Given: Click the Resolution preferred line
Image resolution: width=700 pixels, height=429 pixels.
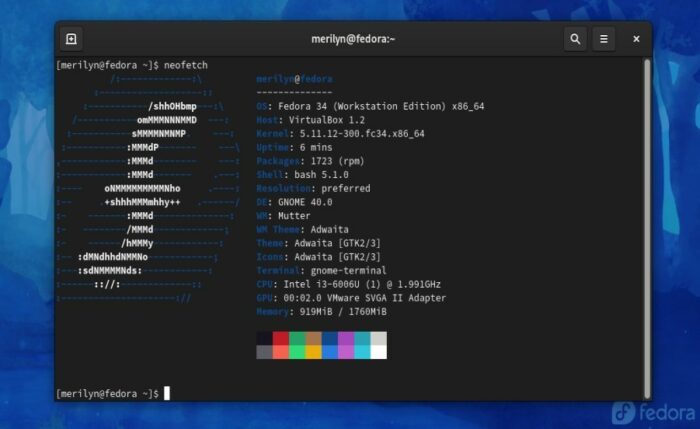Looking at the screenshot, I should [313, 188].
